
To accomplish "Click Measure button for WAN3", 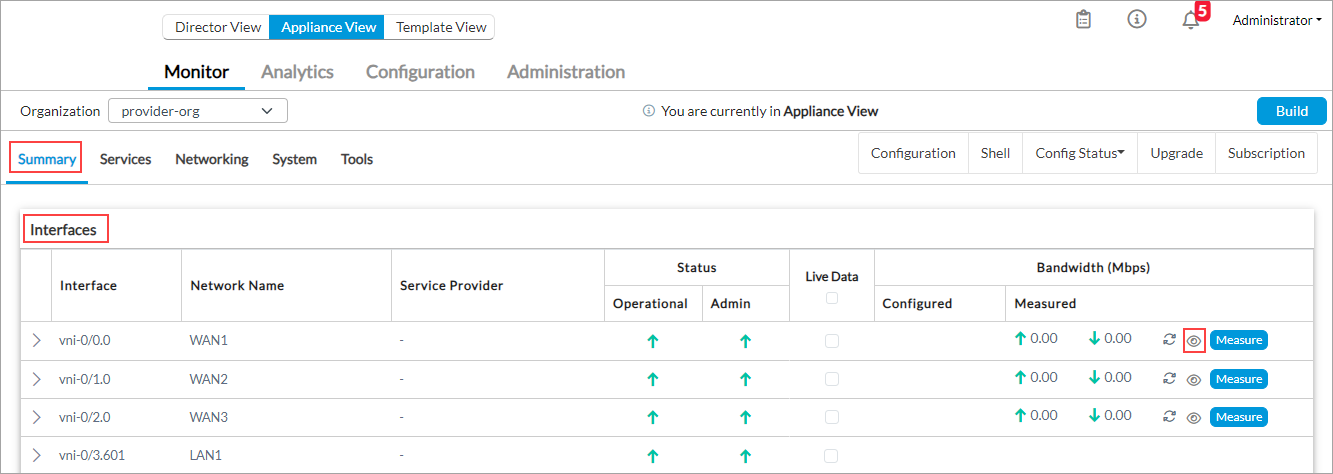I will (x=1238, y=417).
